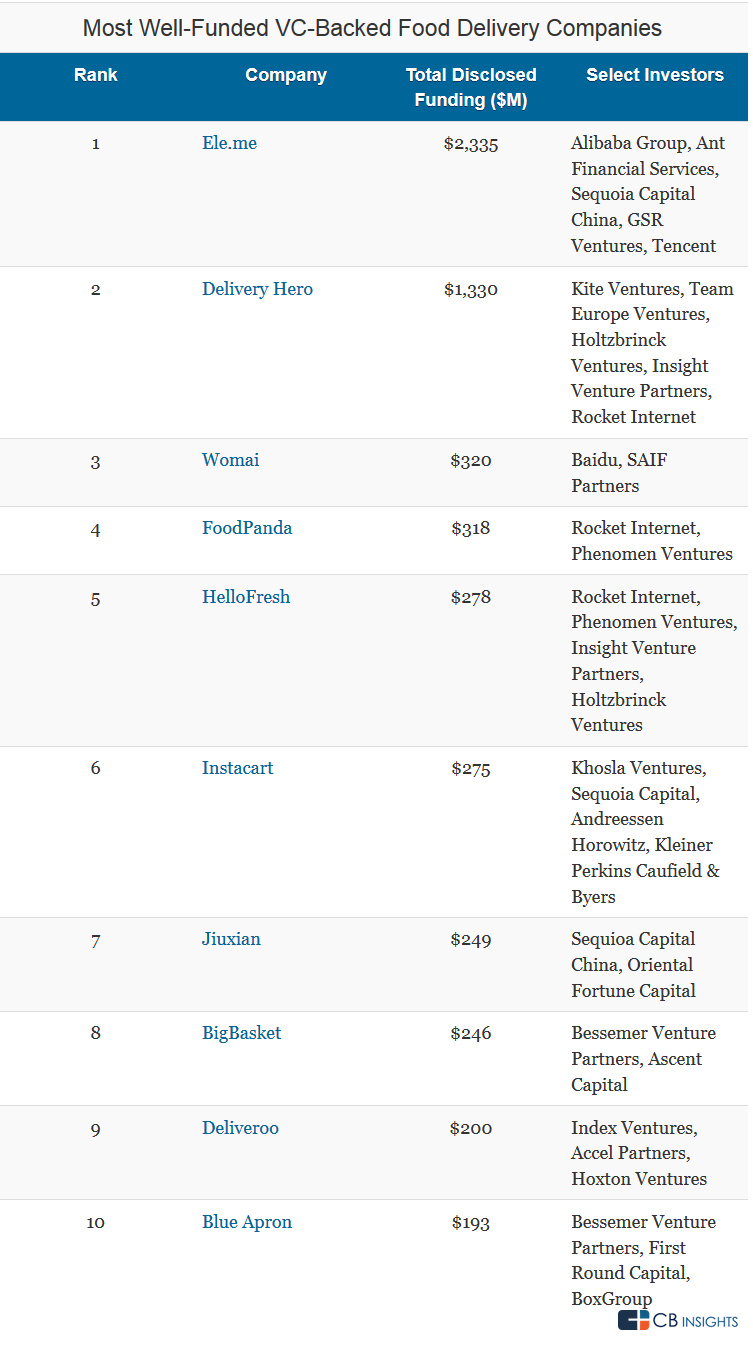The height and width of the screenshot is (1345, 753).
Task: Open the Instacart company link
Action: tap(237, 768)
